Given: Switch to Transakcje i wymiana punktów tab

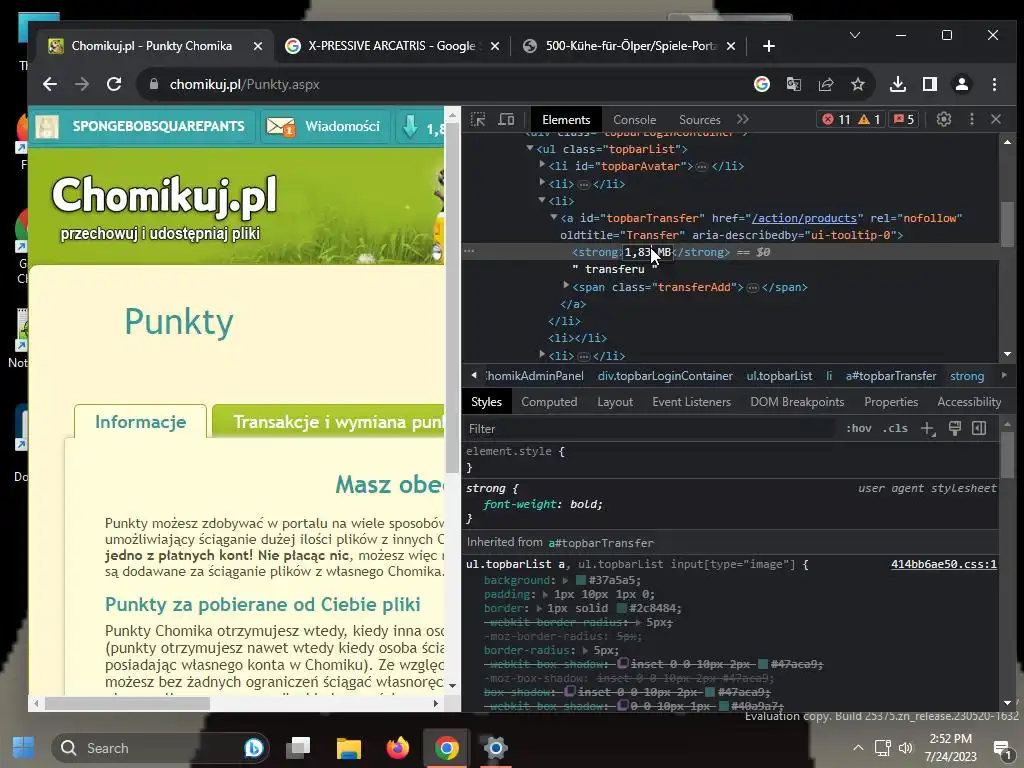Looking at the screenshot, I should (328, 422).
